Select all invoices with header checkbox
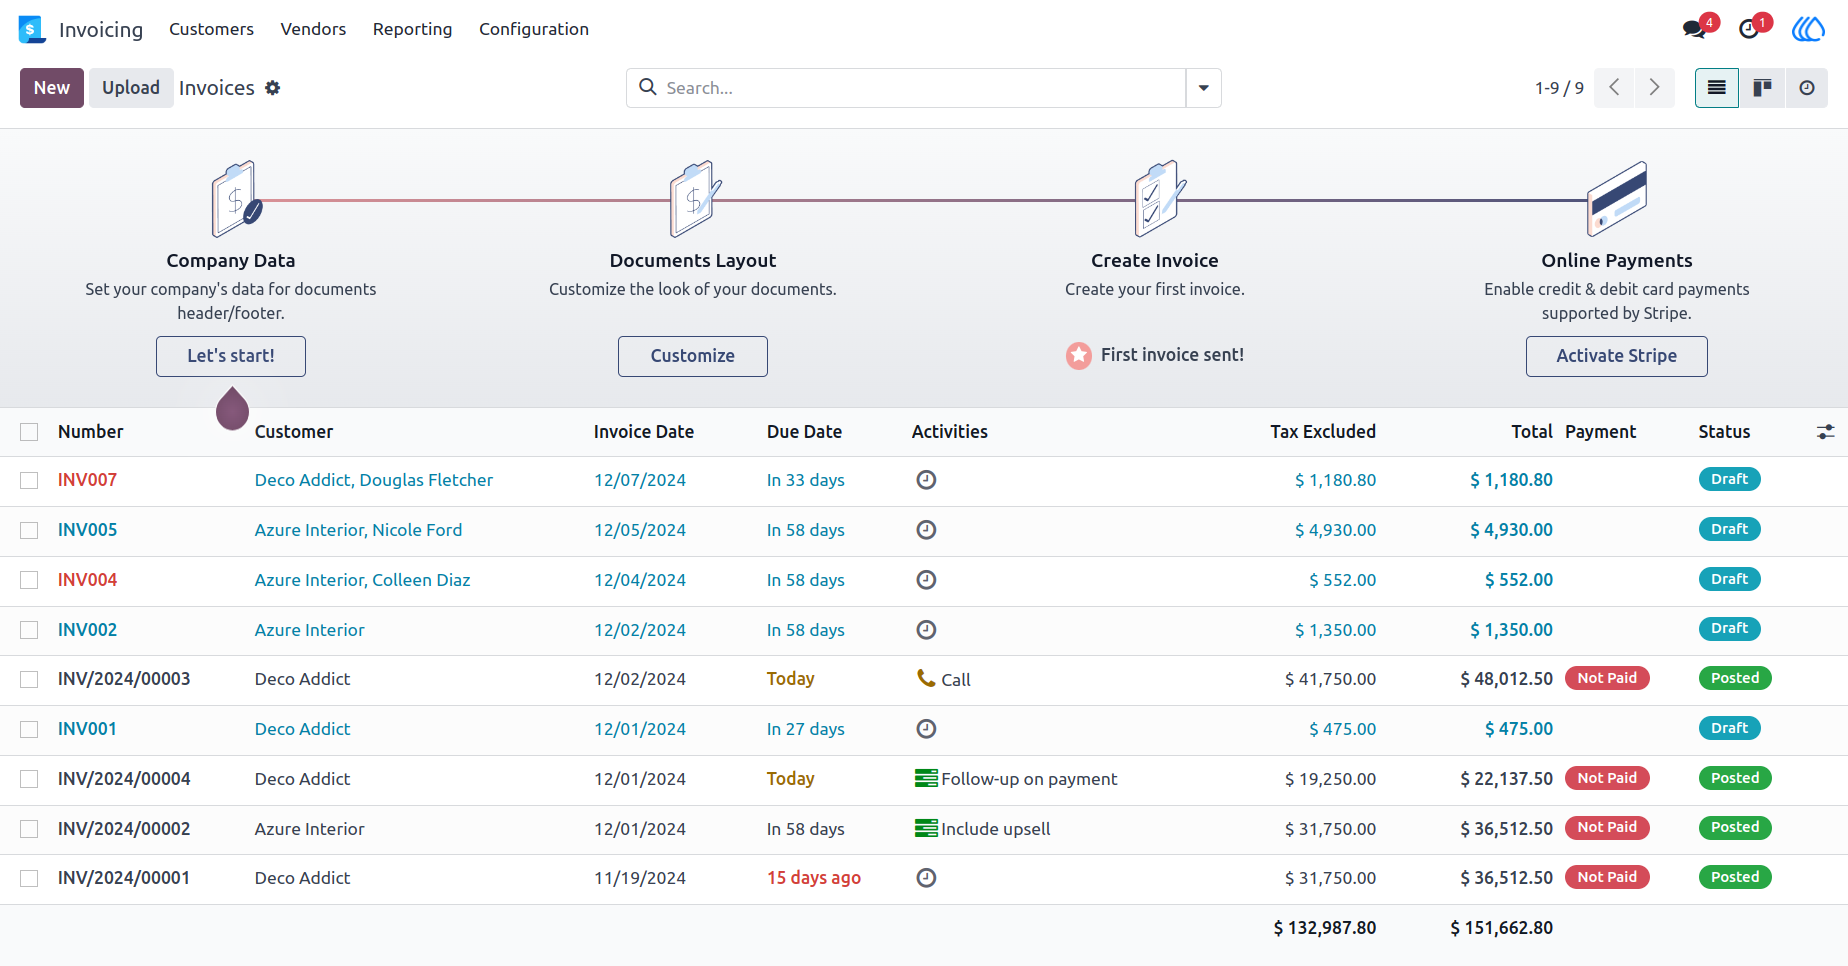The image size is (1848, 966). pos(29,432)
